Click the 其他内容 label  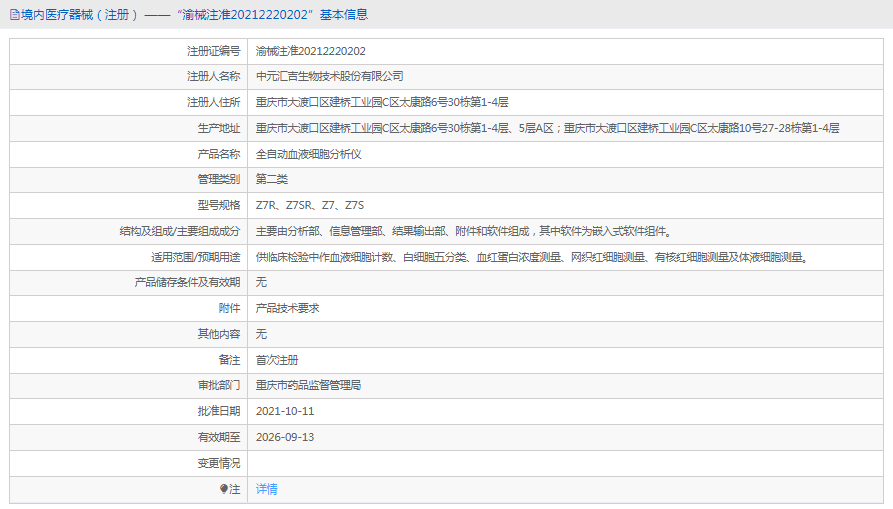[219, 334]
